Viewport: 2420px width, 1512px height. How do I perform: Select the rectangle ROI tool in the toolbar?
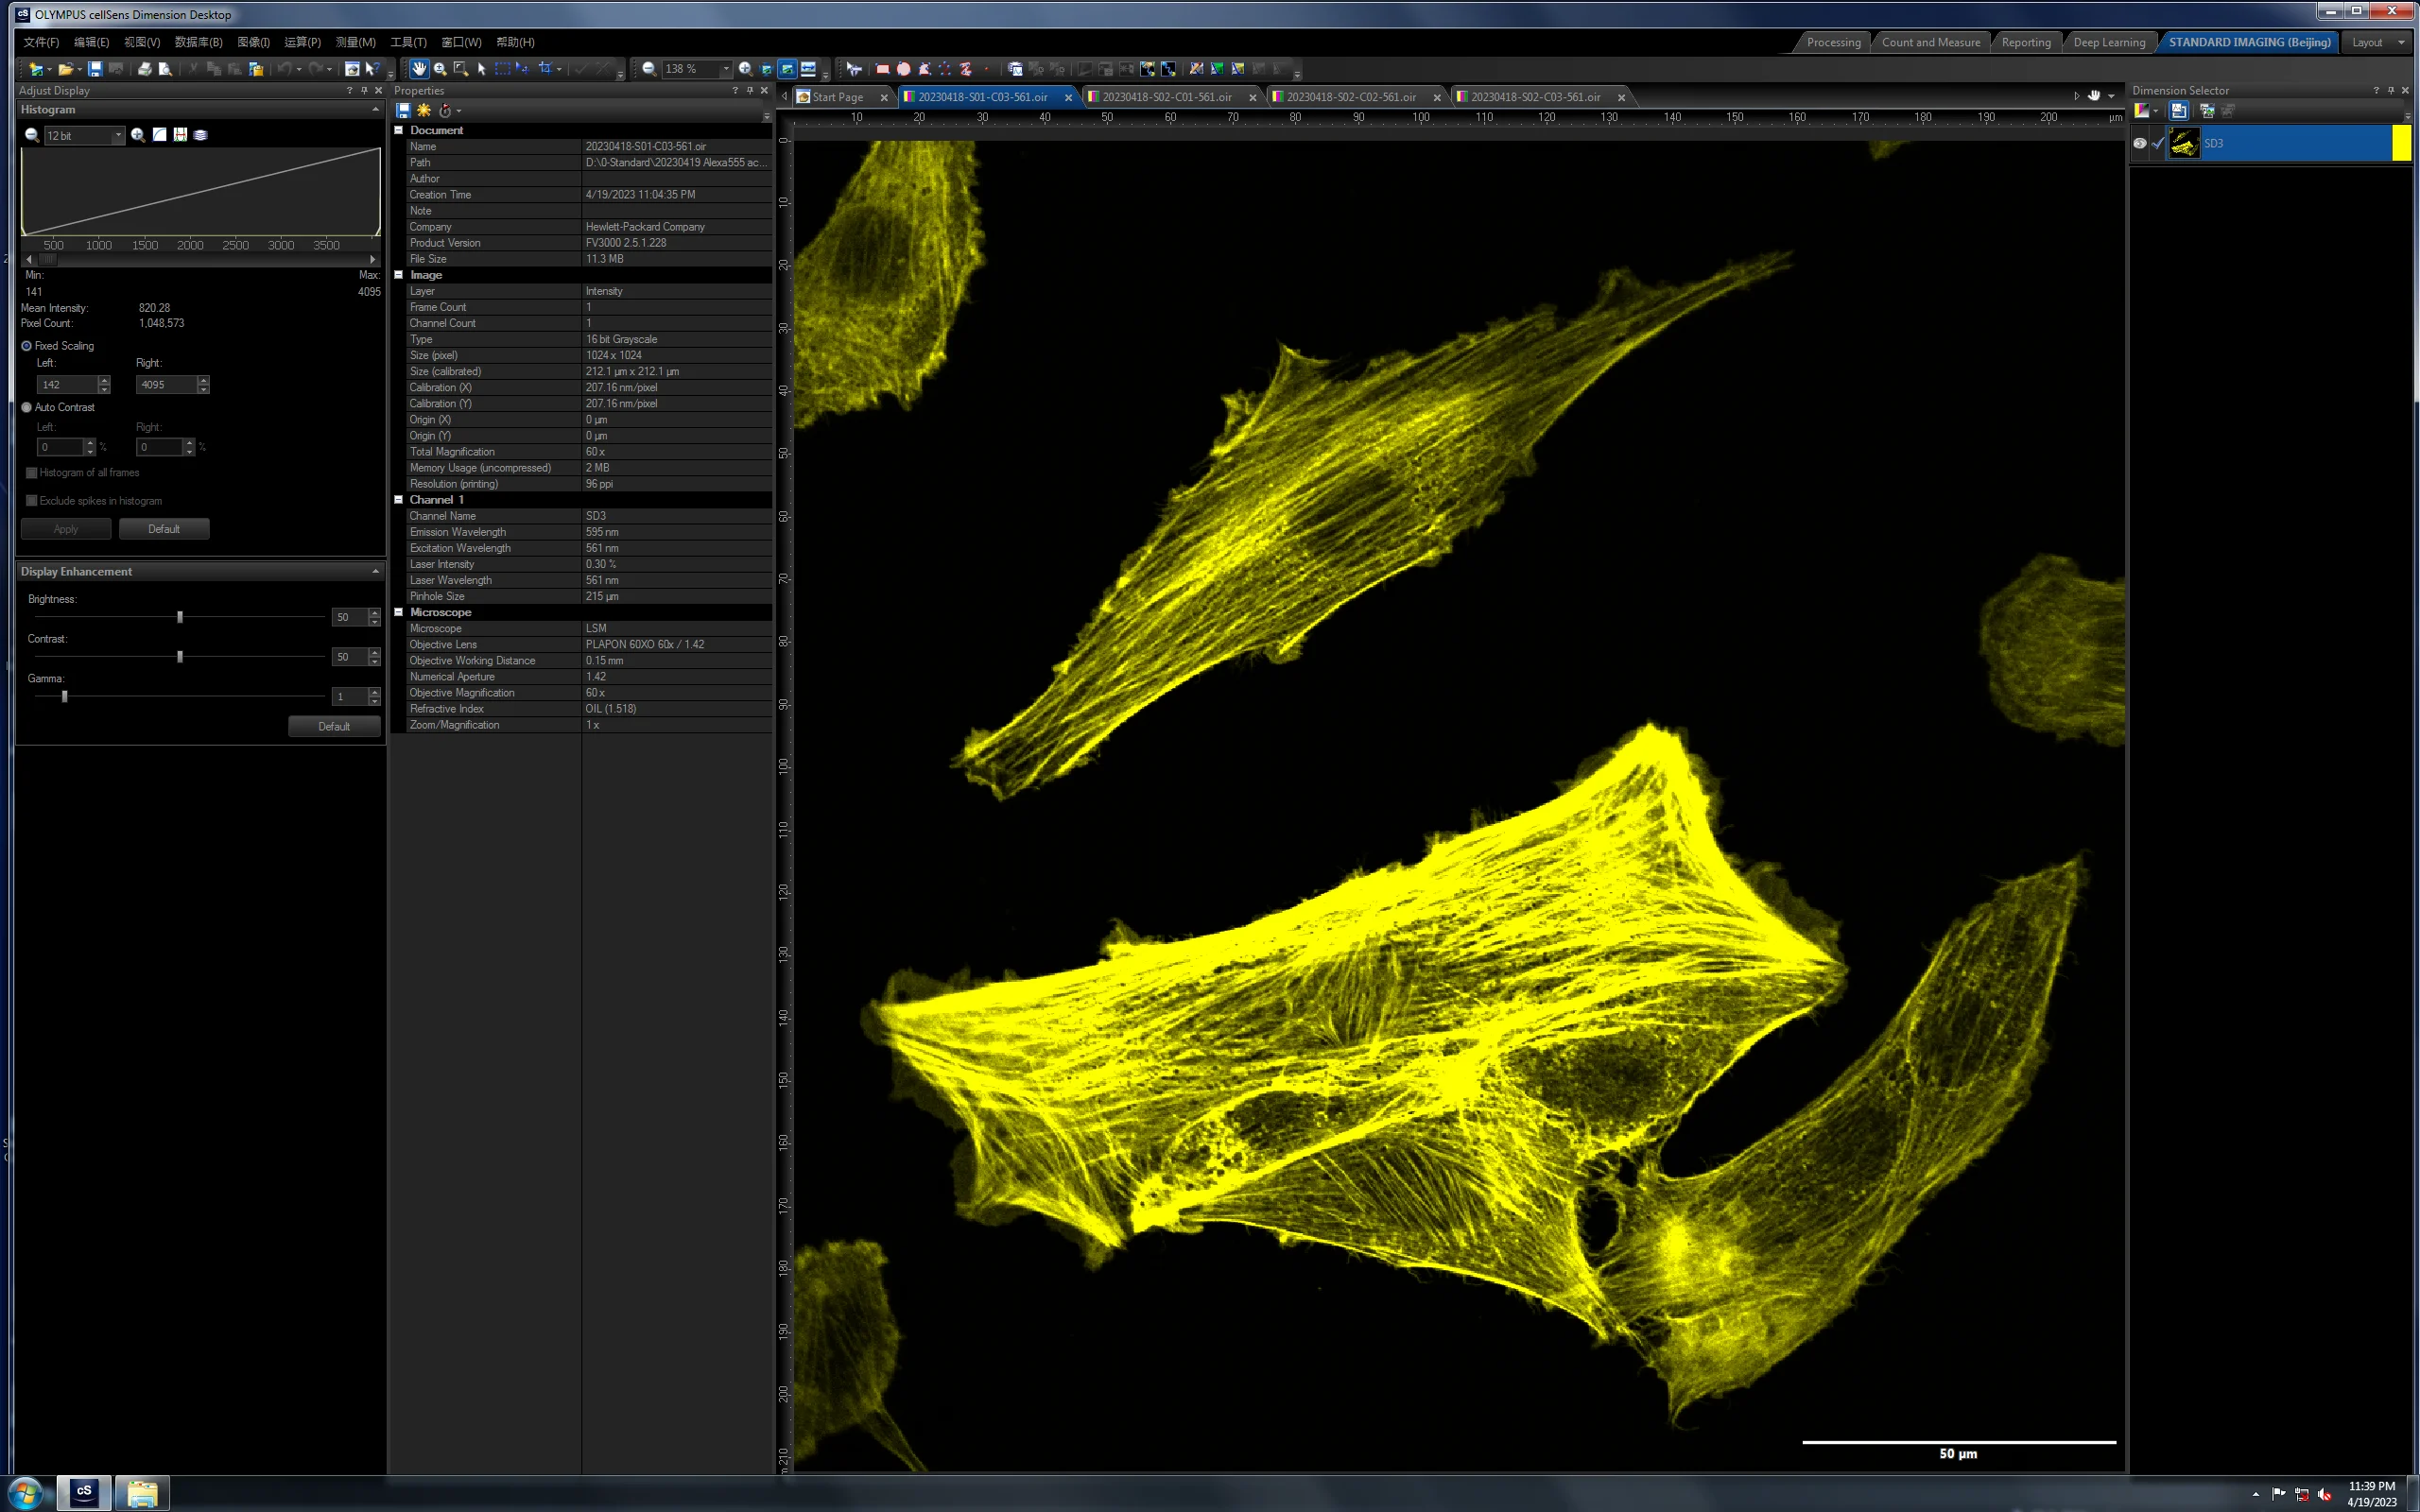tap(882, 69)
